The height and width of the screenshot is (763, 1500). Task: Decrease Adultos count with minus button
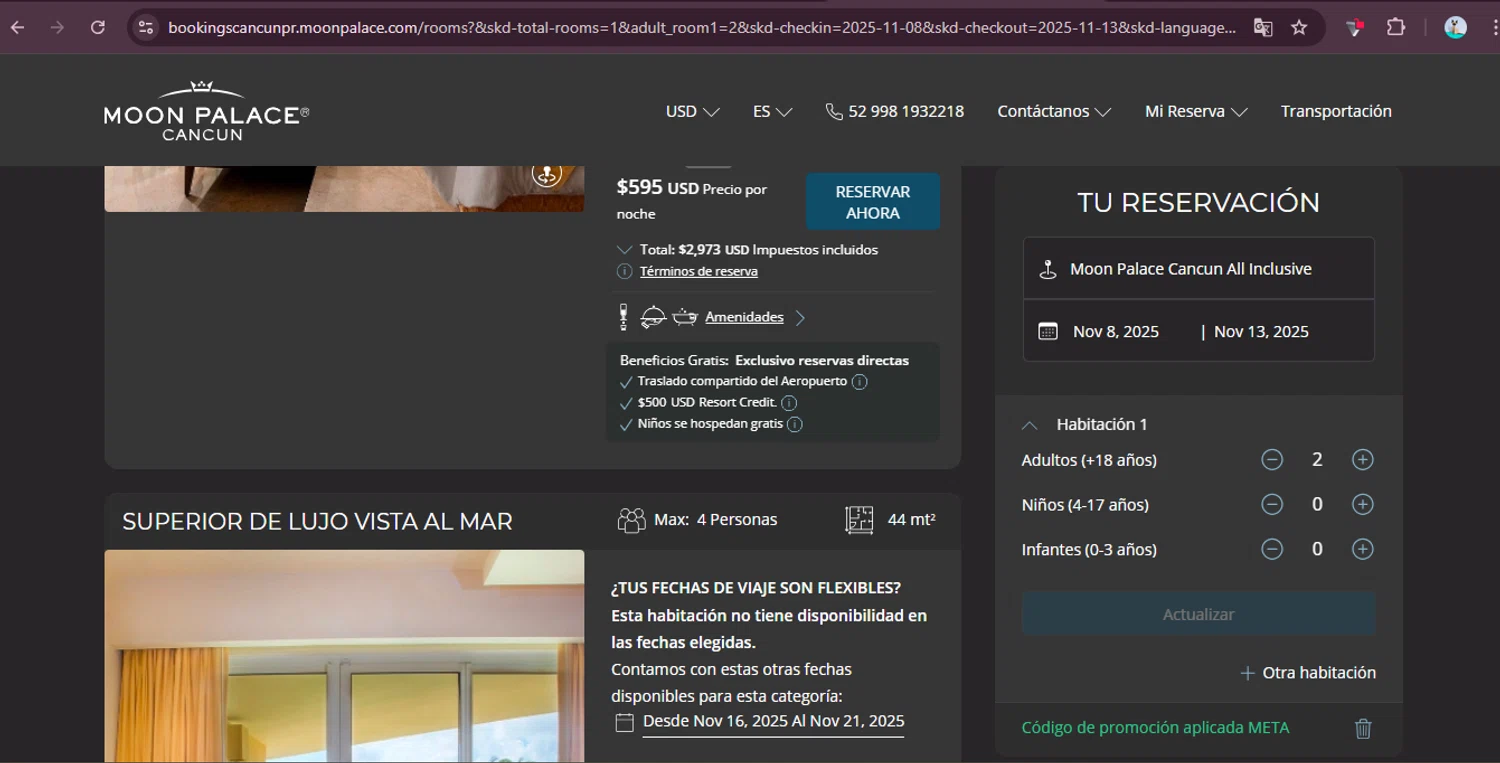click(1272, 460)
